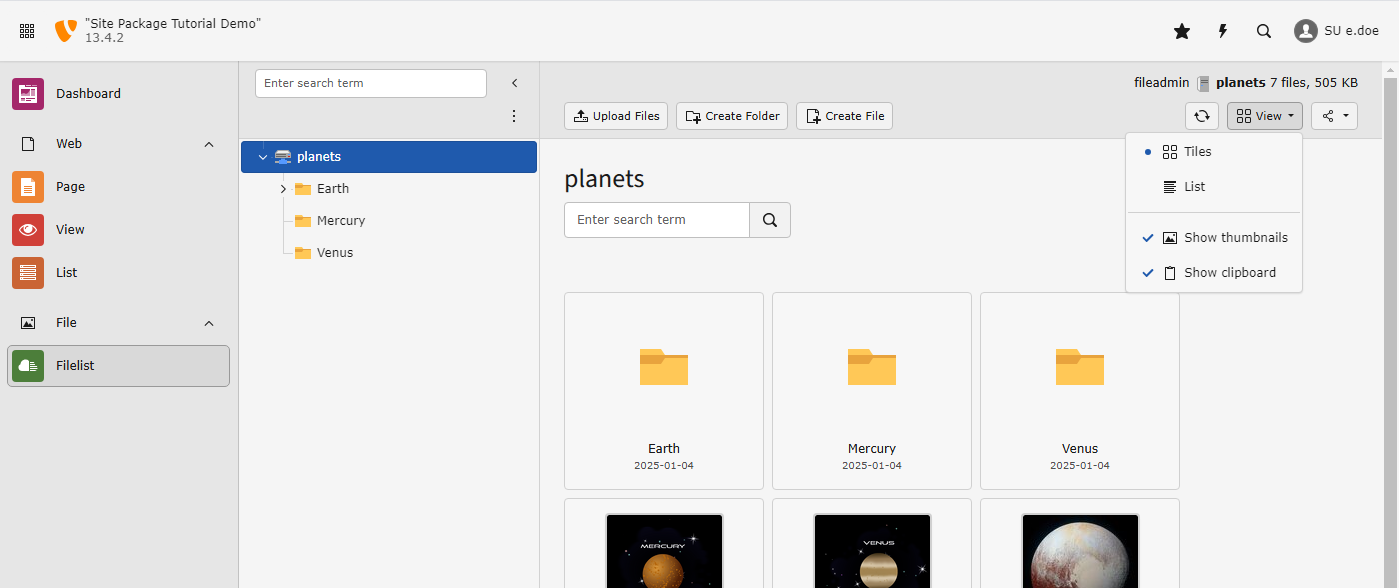Open the Venus folder tile

(x=1080, y=391)
